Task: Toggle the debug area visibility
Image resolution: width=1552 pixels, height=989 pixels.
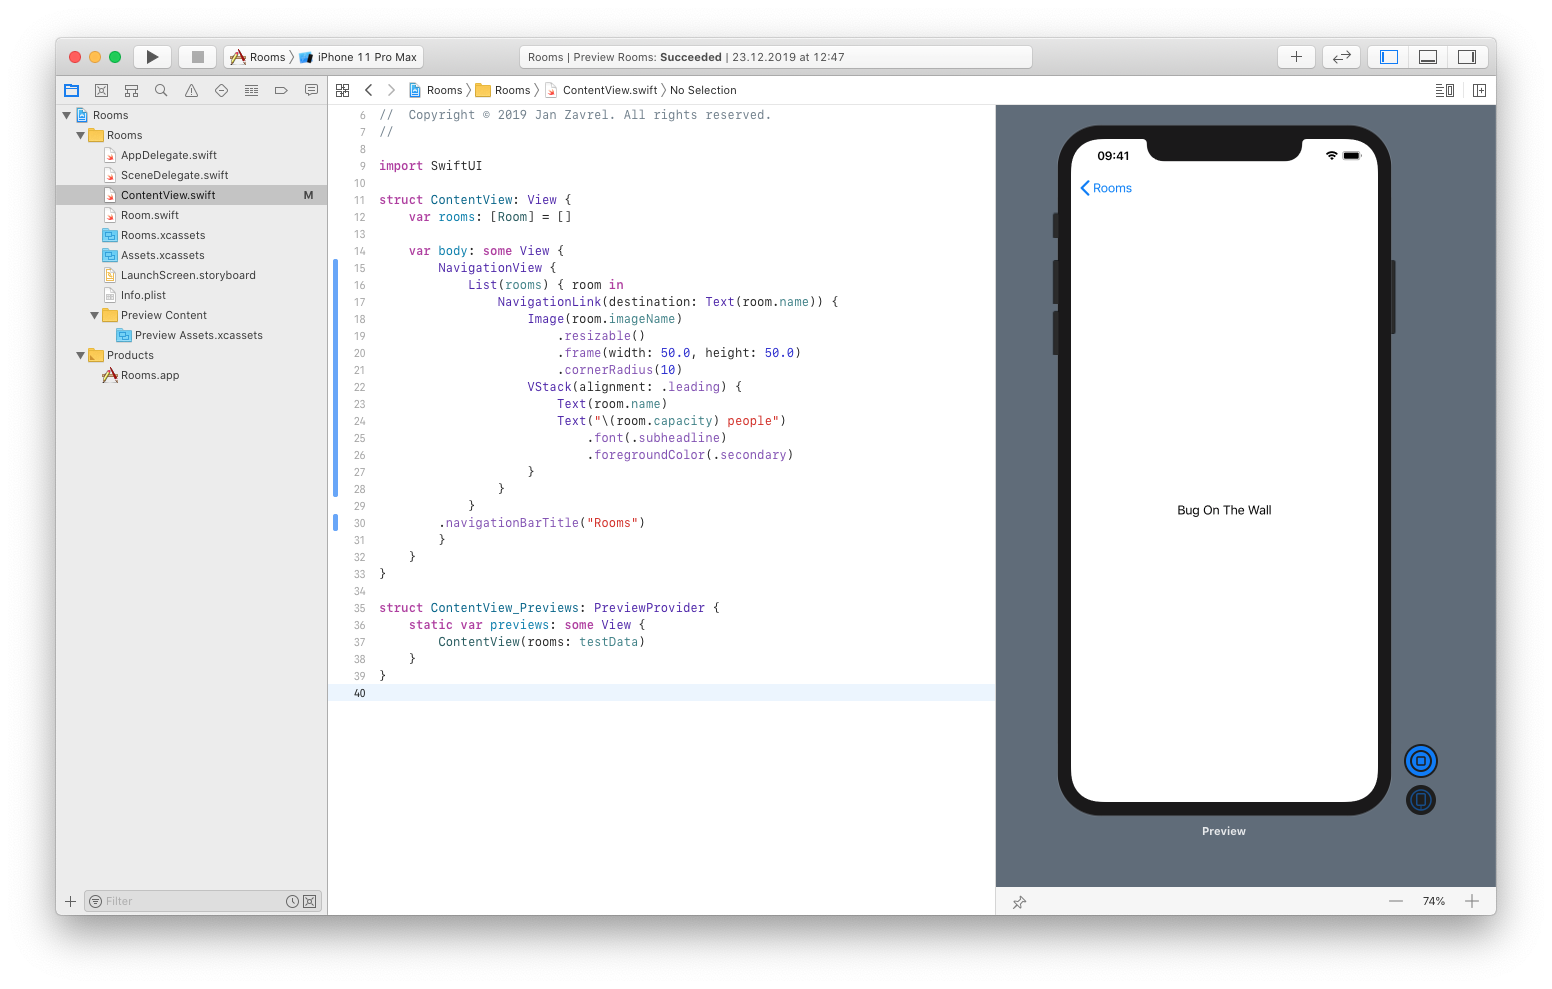Action: click(x=1427, y=57)
